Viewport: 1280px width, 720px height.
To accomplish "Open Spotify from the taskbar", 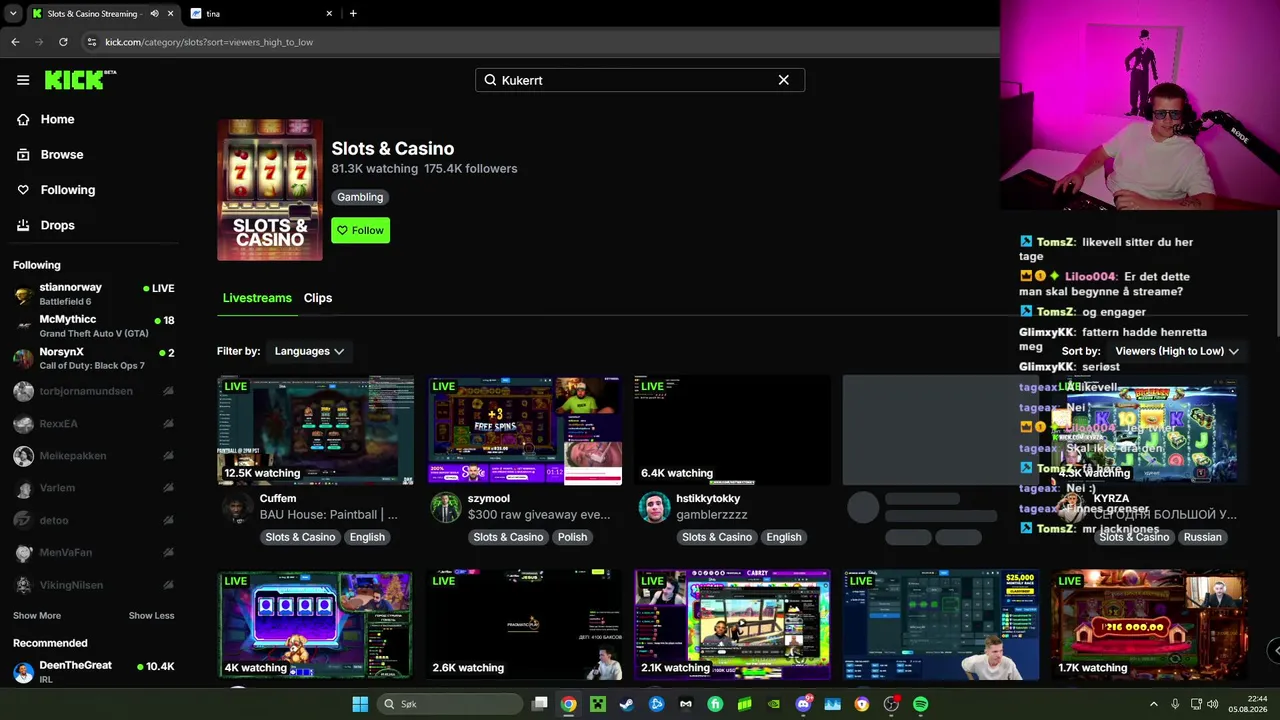I will pyautogui.click(x=920, y=704).
